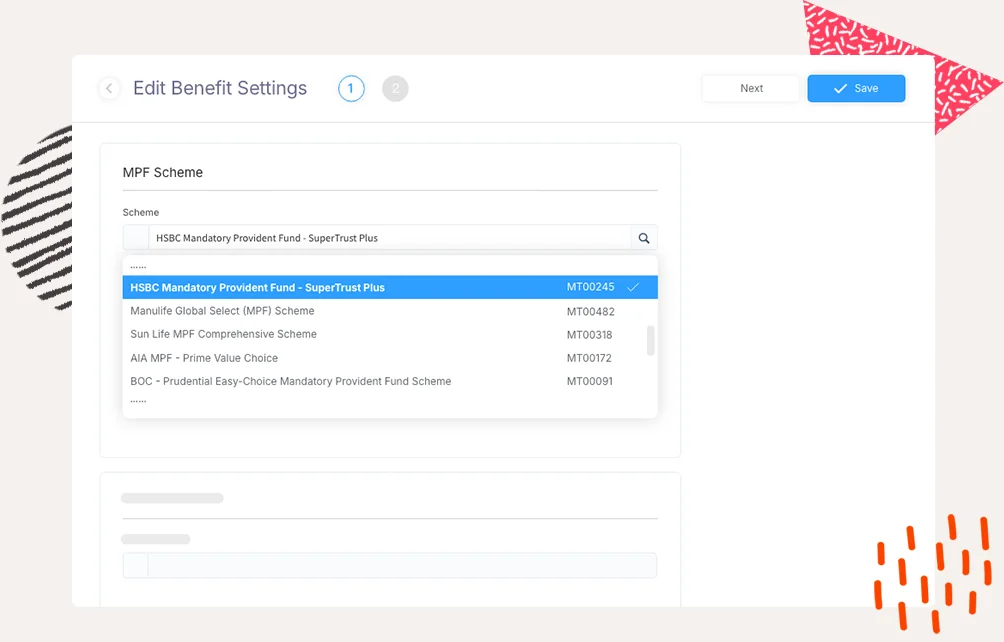Click the top ellipsis row in dropdown
The image size is (1004, 642).
pos(139,267)
